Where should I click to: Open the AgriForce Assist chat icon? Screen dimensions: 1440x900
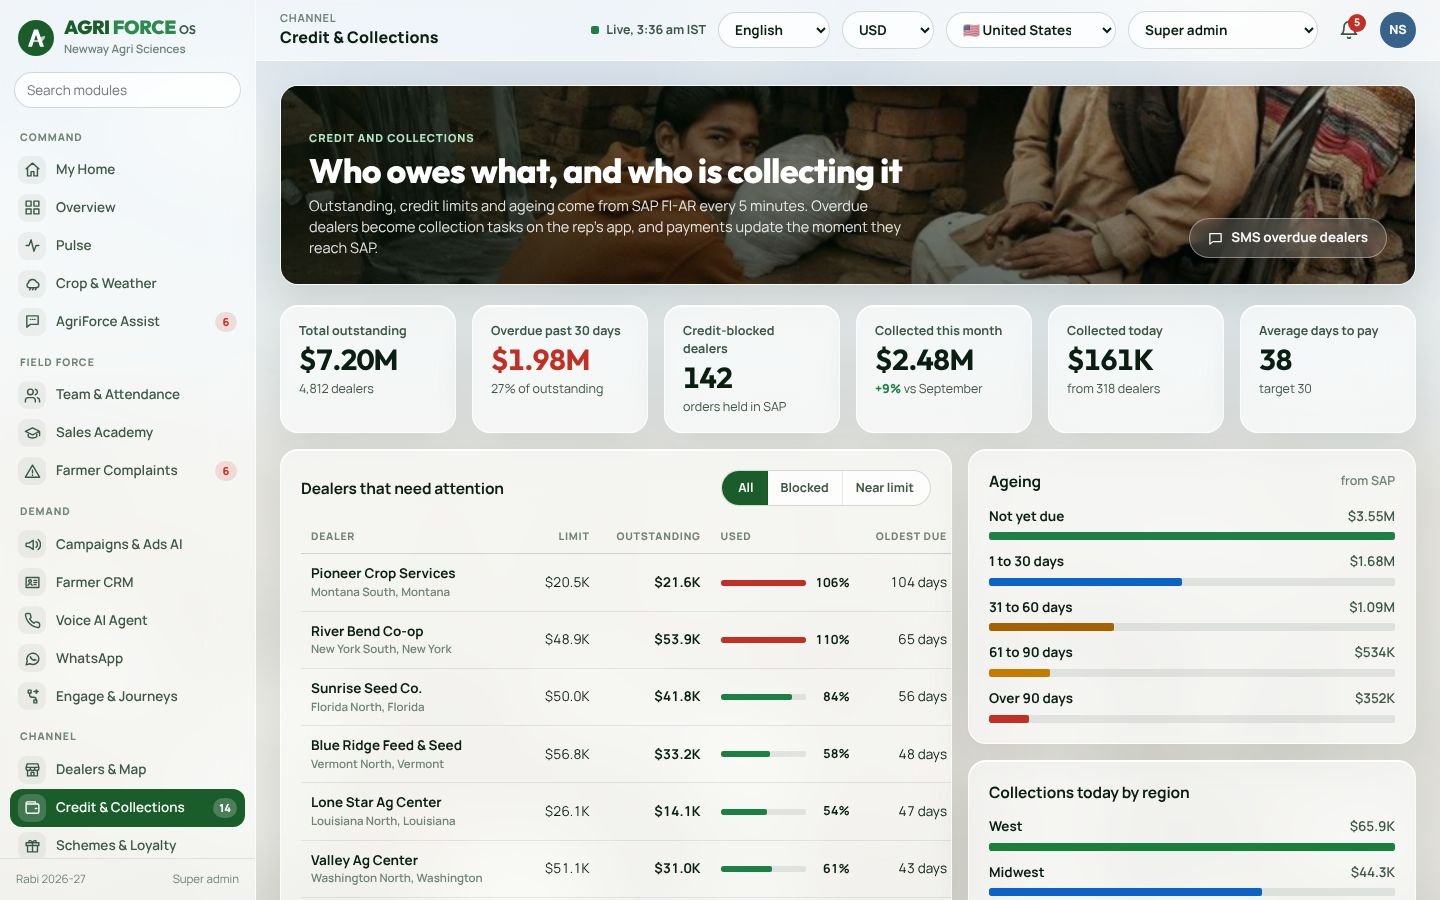point(33,322)
